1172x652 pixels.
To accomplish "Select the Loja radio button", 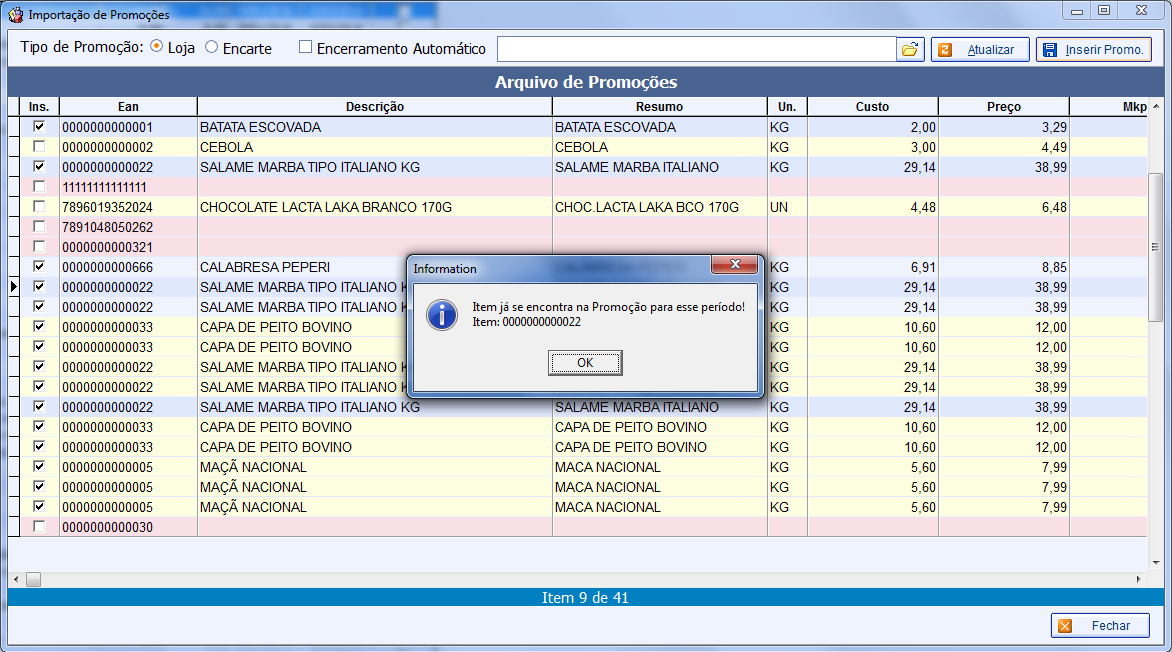I will coord(157,48).
